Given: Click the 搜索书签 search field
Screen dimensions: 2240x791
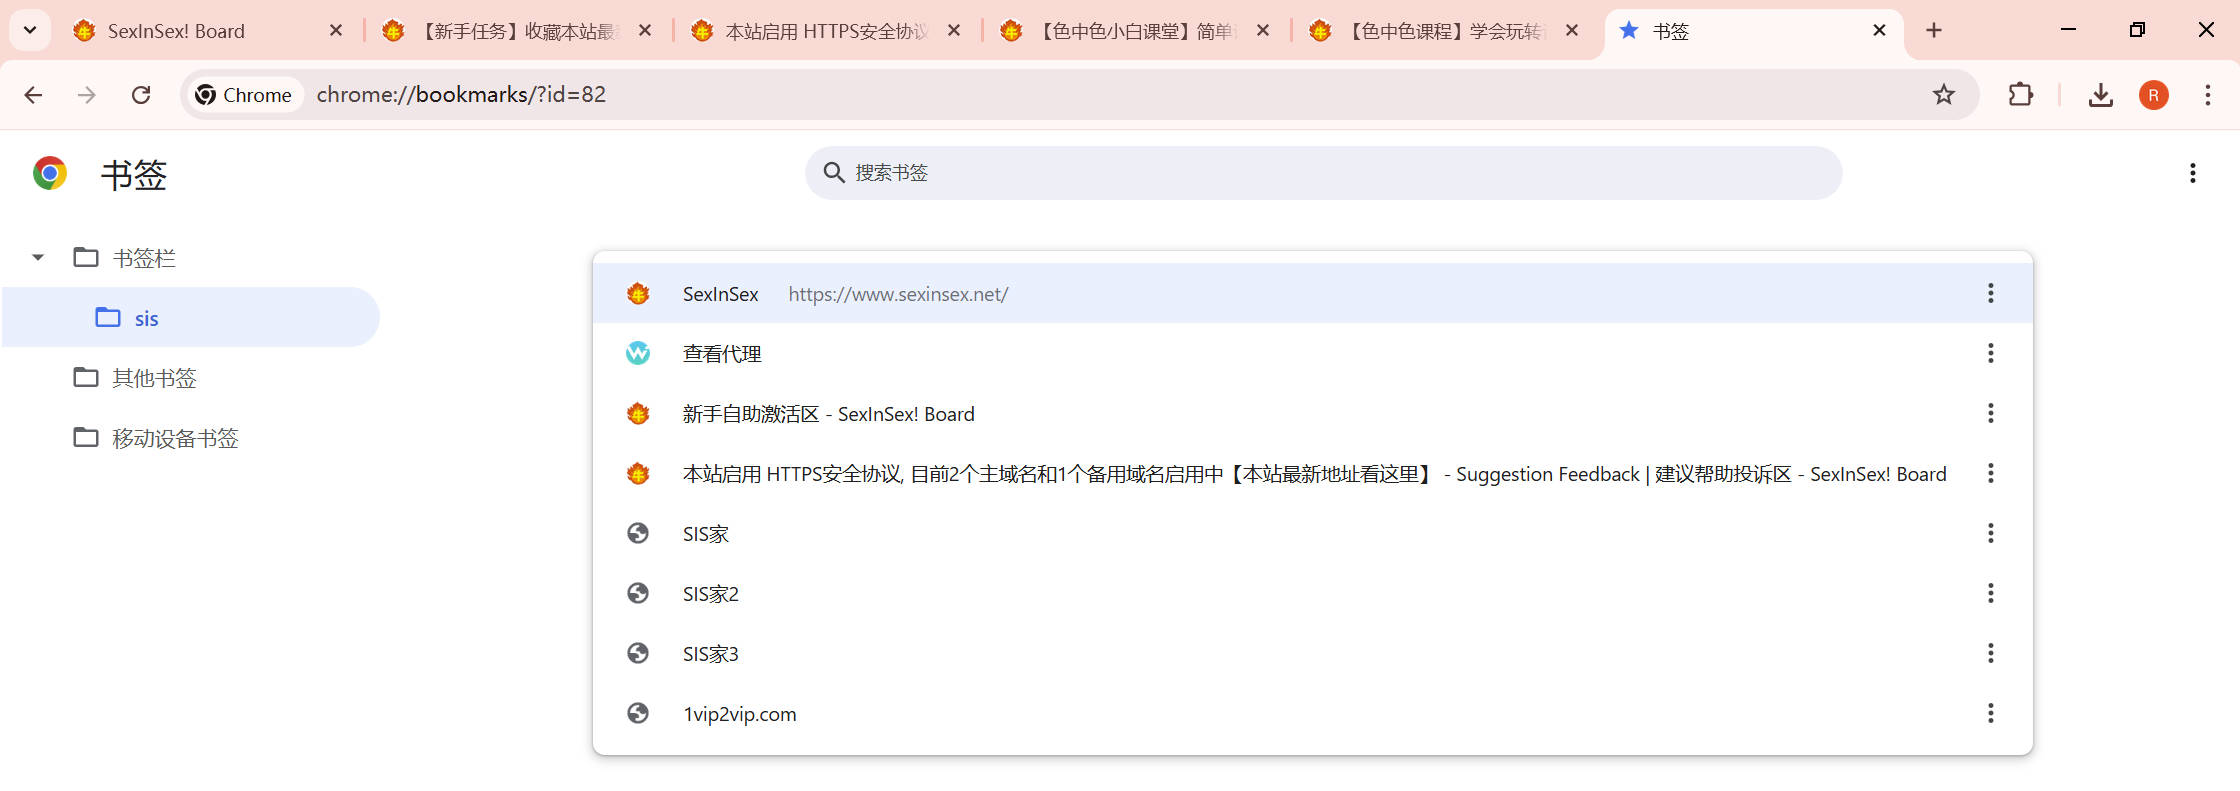Looking at the screenshot, I should point(1323,173).
